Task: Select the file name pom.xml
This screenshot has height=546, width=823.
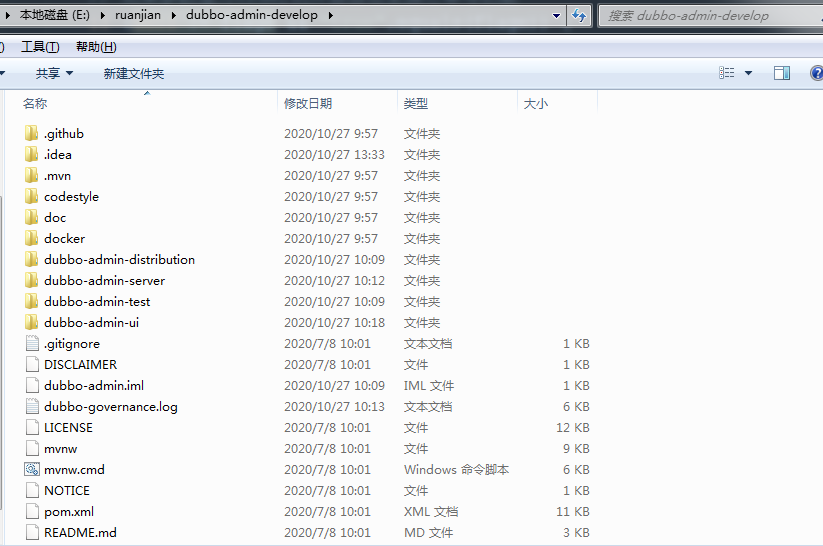Action: coord(69,512)
